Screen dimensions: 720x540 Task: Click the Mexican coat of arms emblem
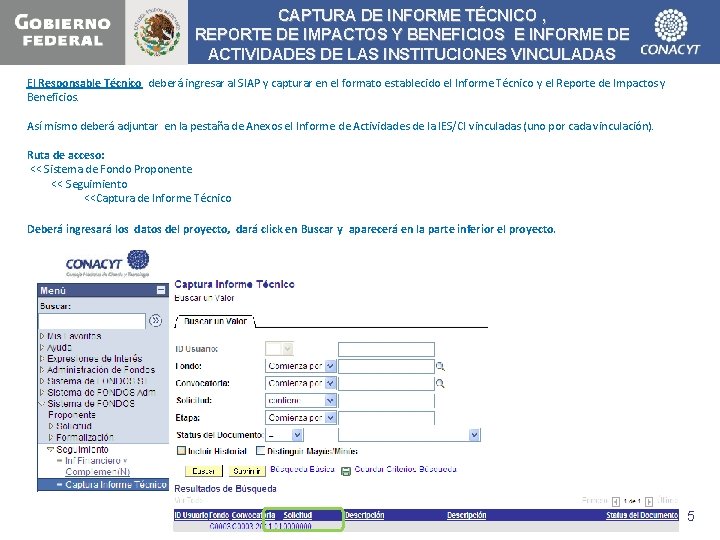[157, 32]
